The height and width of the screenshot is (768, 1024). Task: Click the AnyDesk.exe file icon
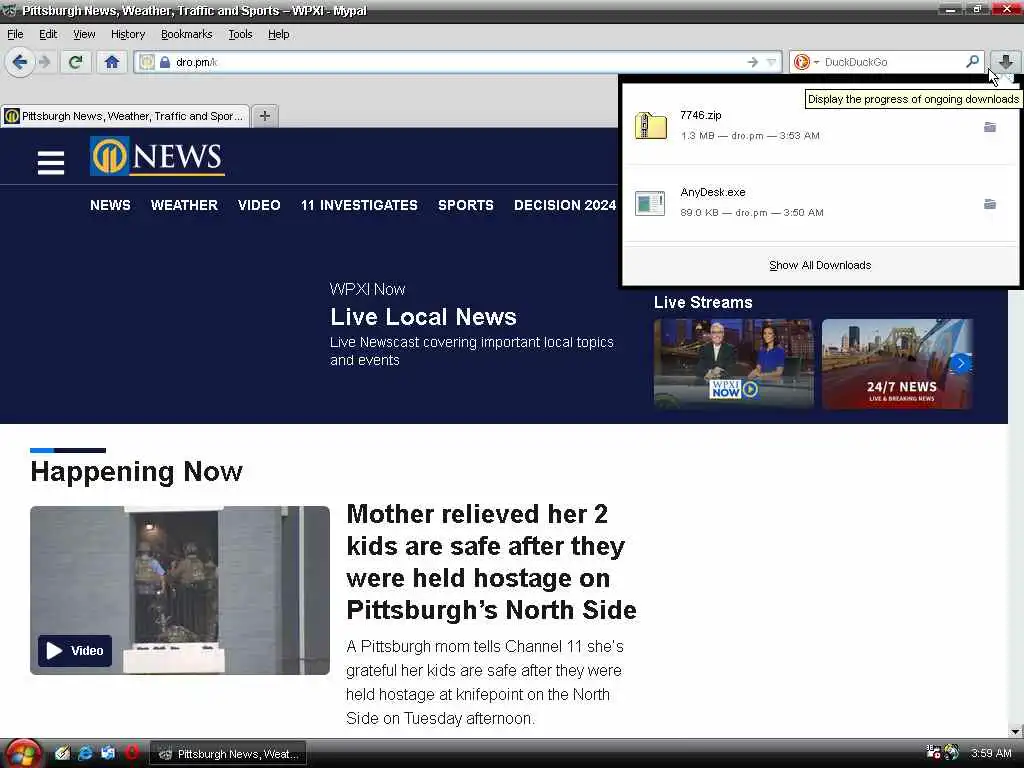(650, 203)
